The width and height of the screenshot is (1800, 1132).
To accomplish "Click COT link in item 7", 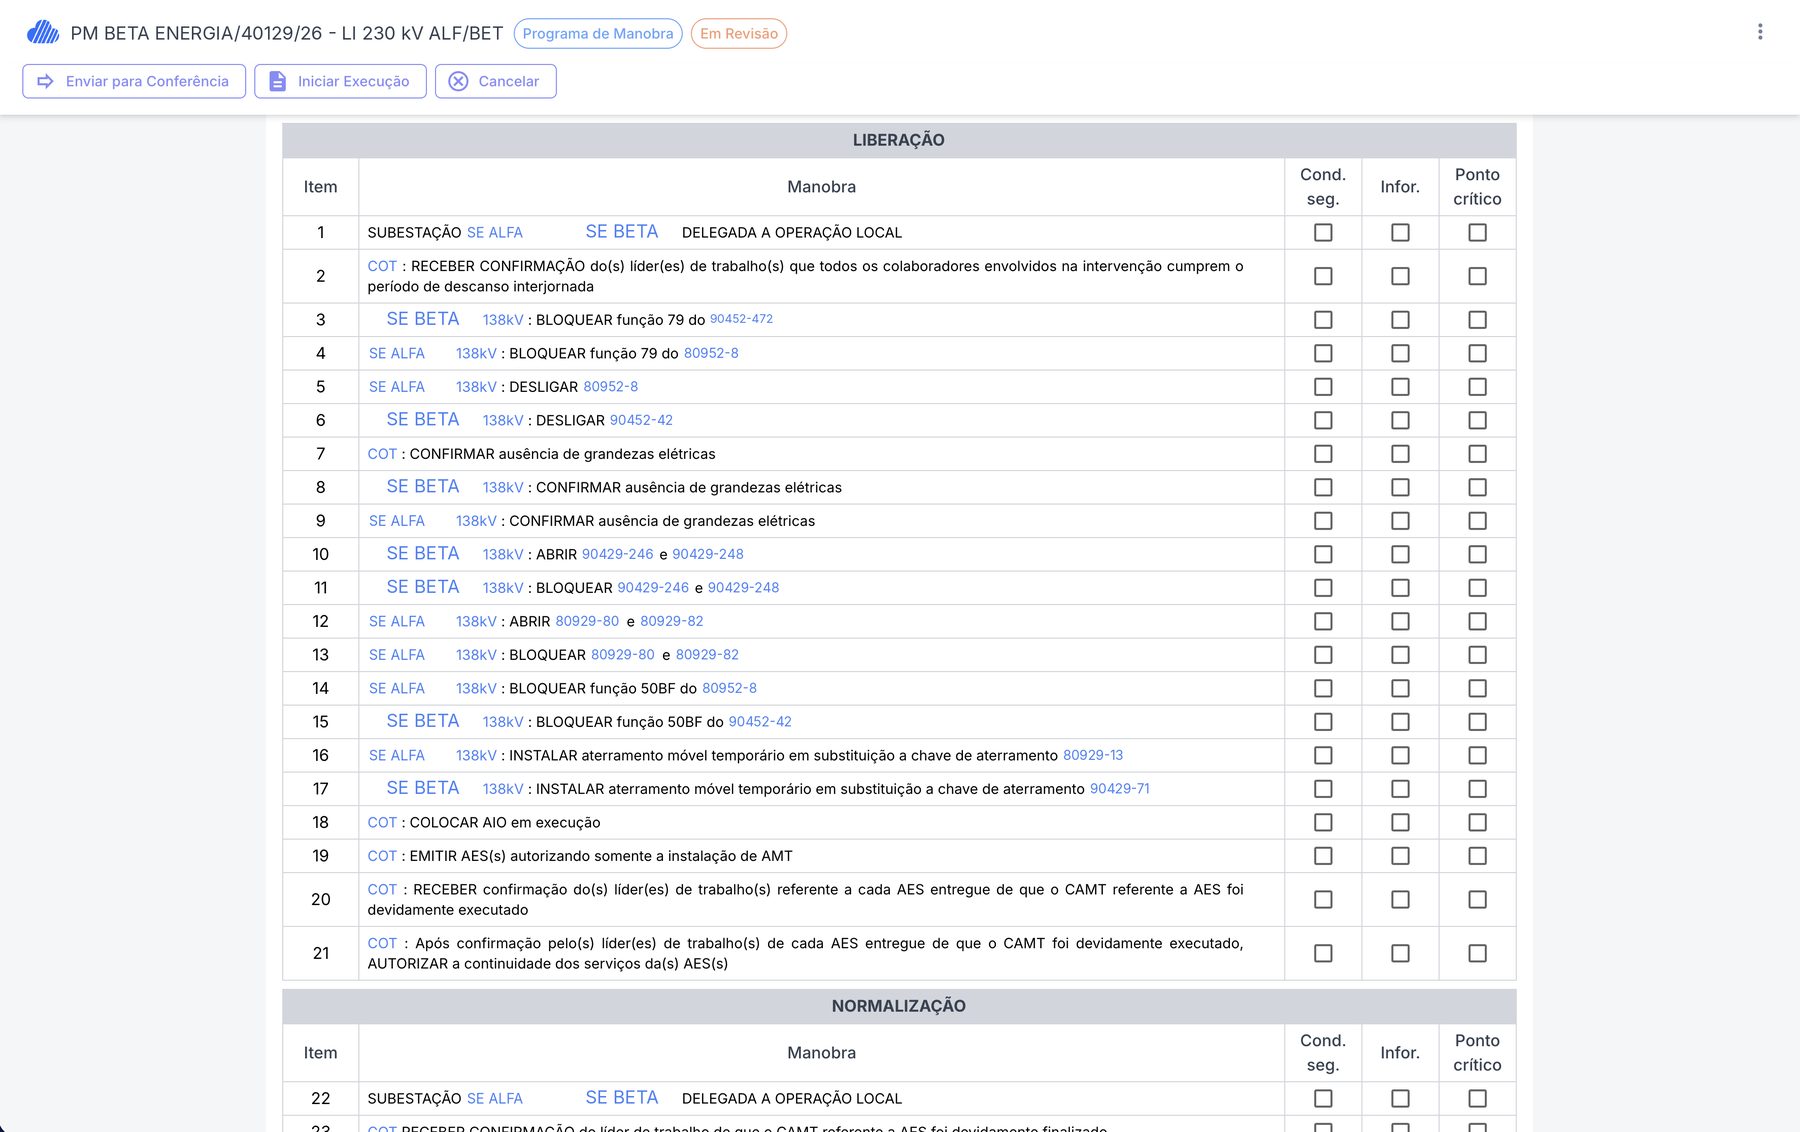I will 382,454.
